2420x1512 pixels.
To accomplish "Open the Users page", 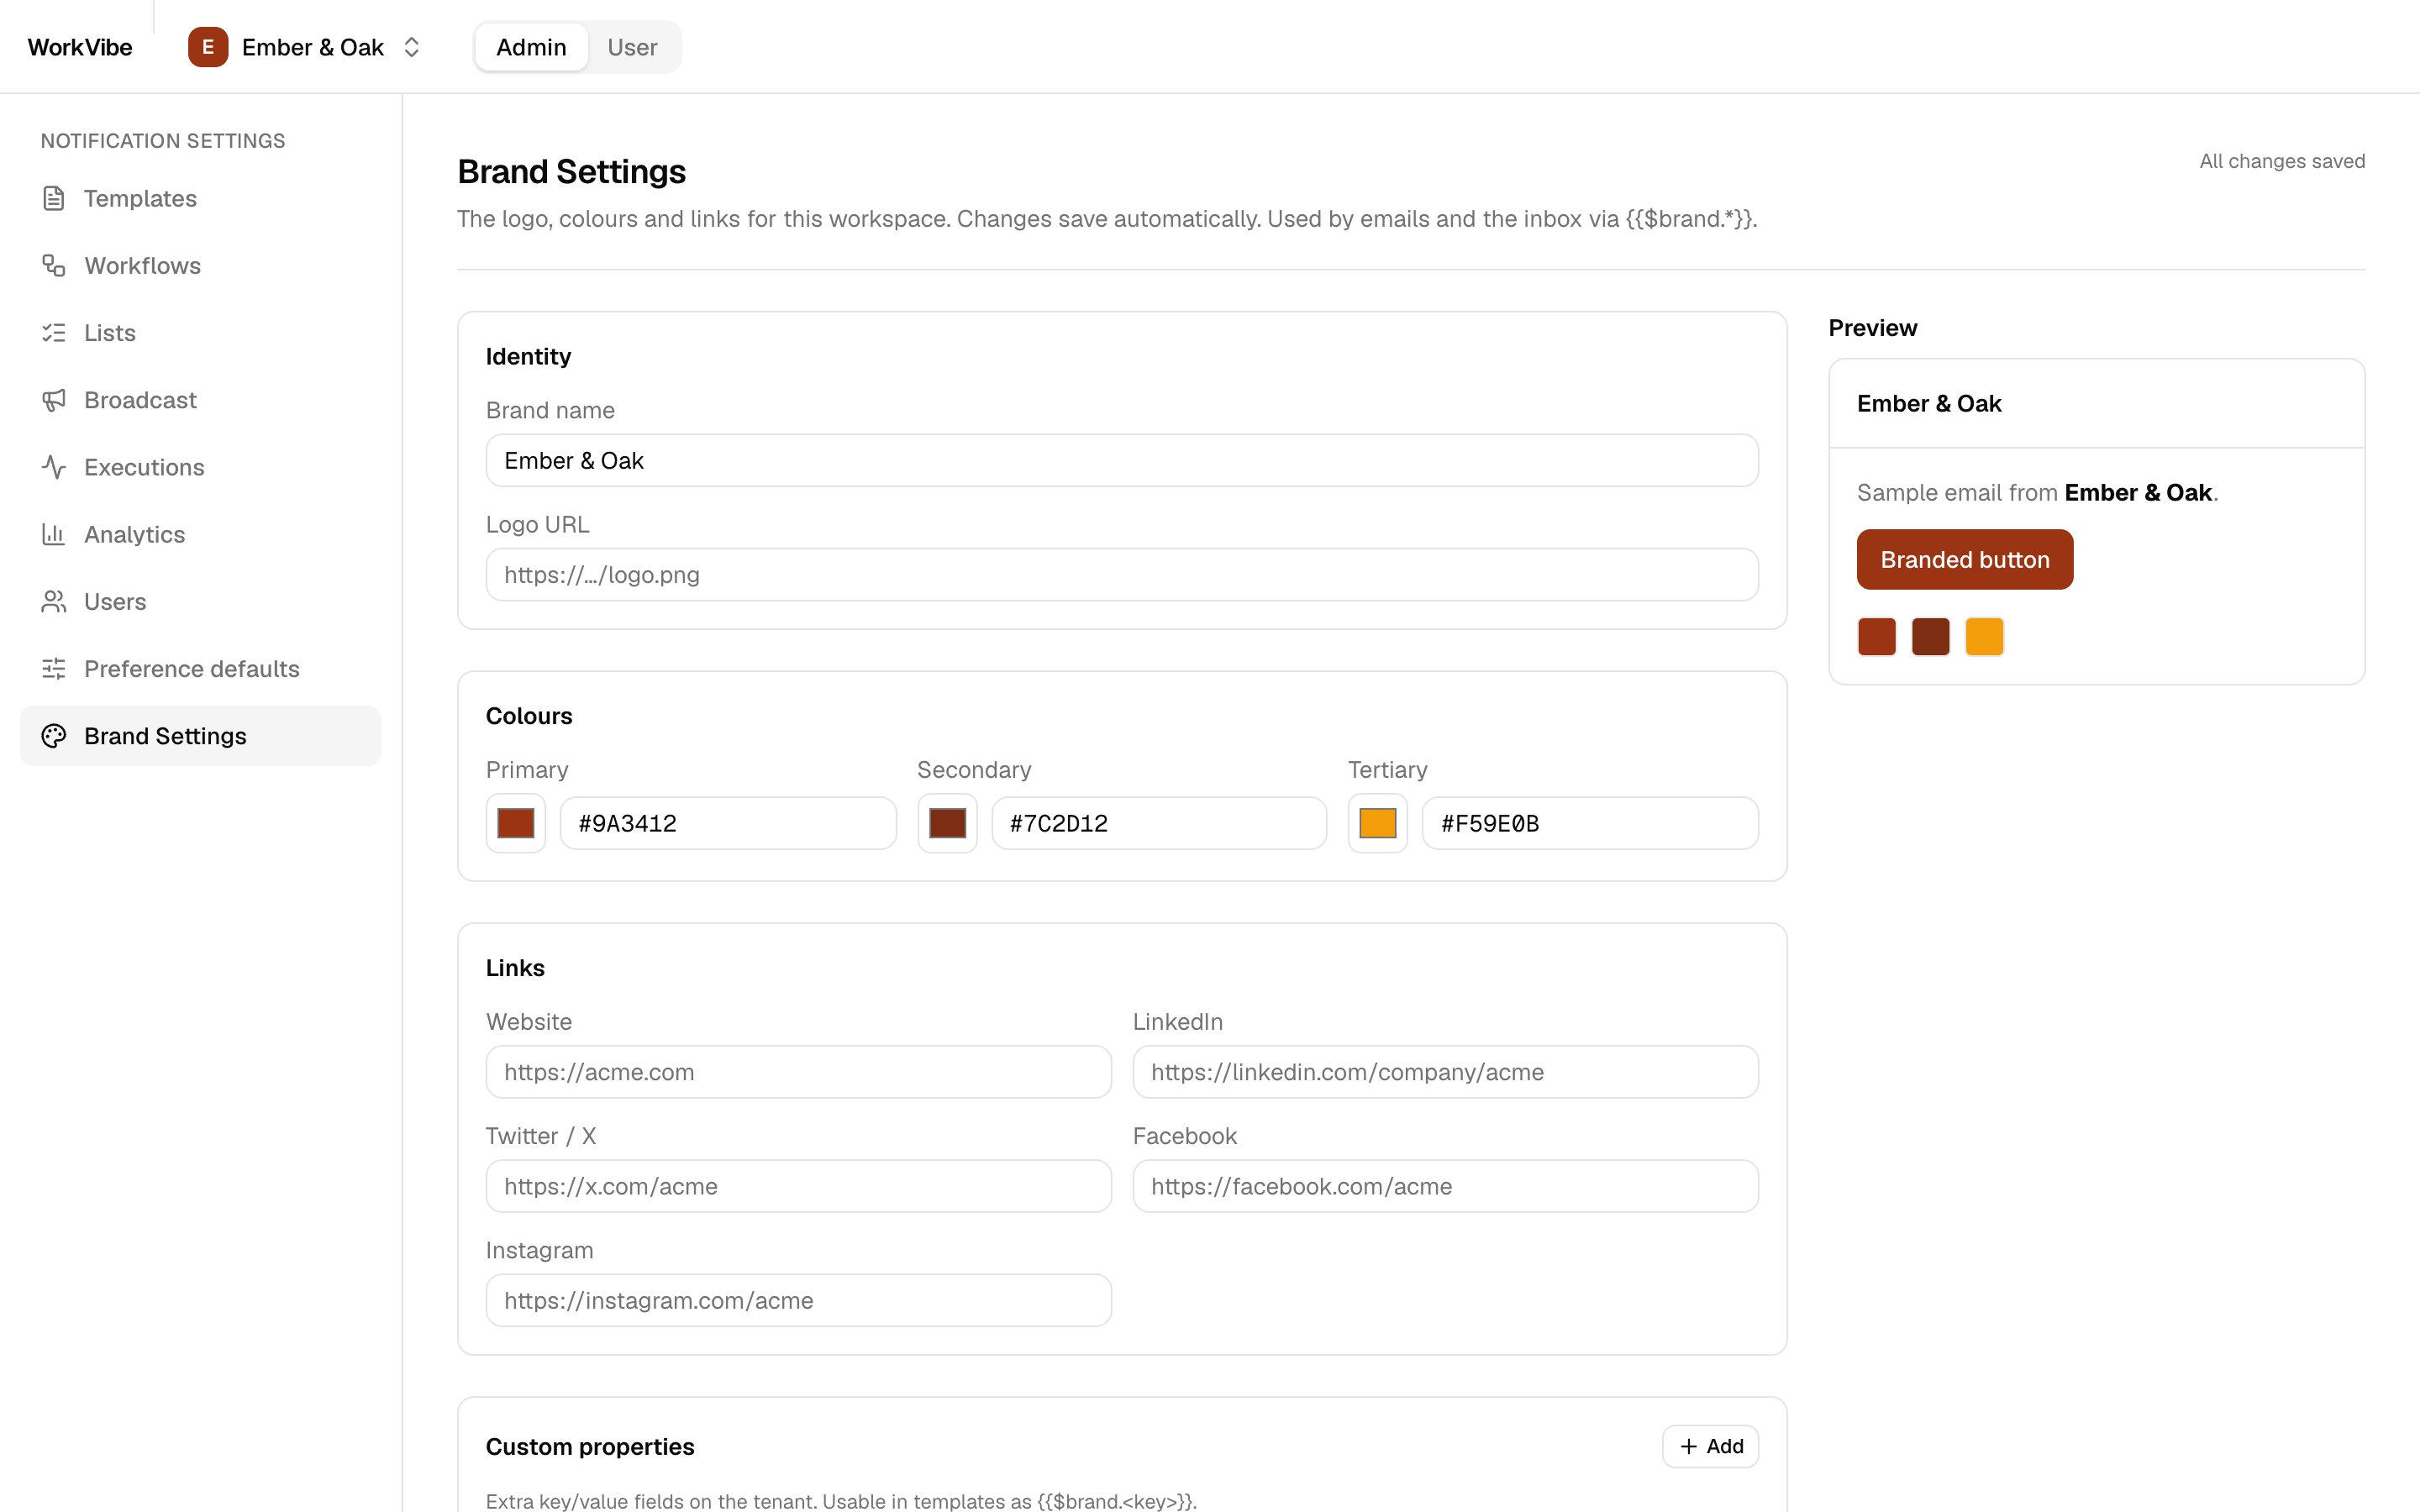I will tap(201, 601).
